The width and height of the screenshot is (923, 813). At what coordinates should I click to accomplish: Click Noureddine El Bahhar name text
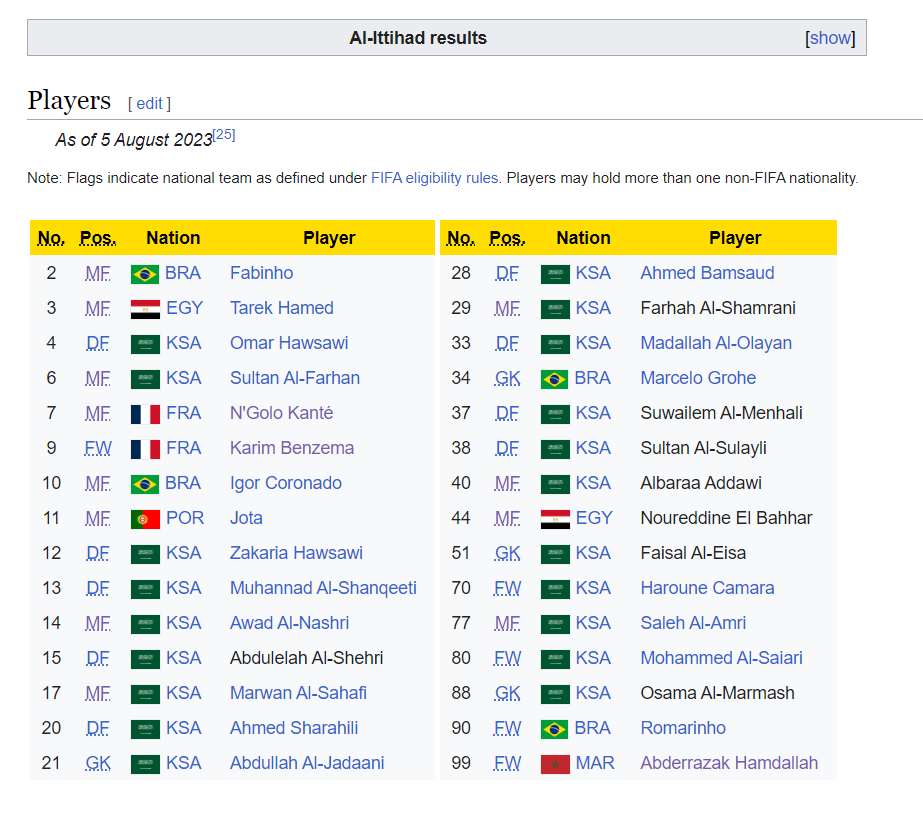726,518
